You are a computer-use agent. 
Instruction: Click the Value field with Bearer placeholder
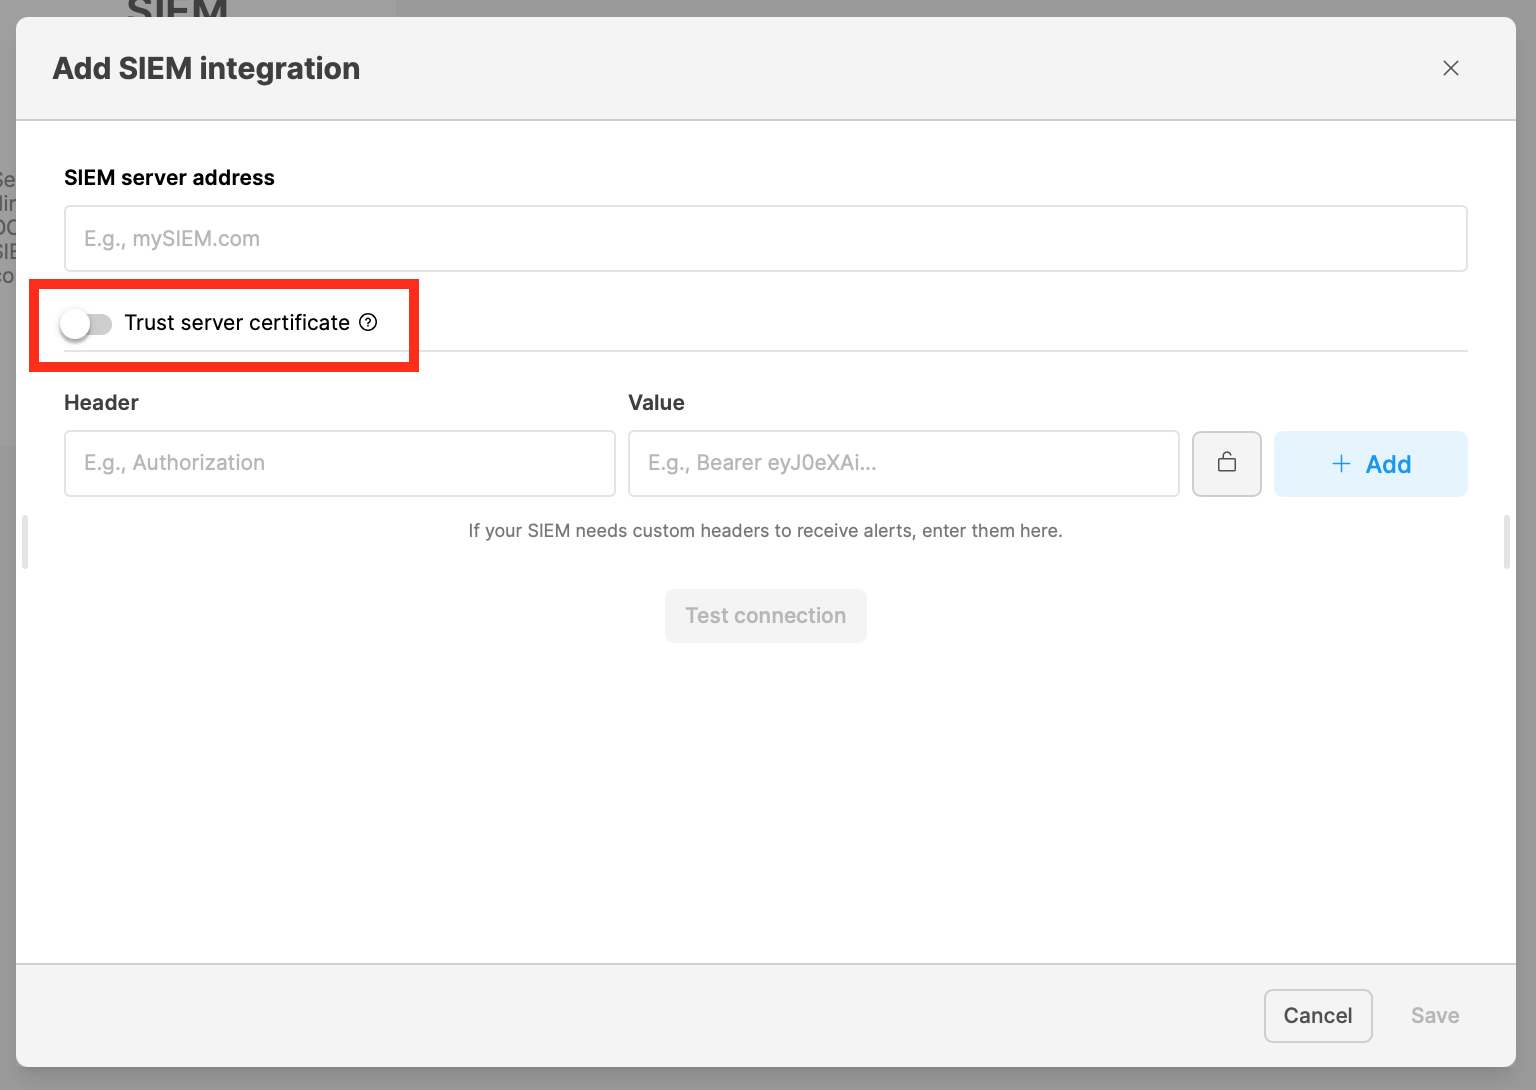903,463
